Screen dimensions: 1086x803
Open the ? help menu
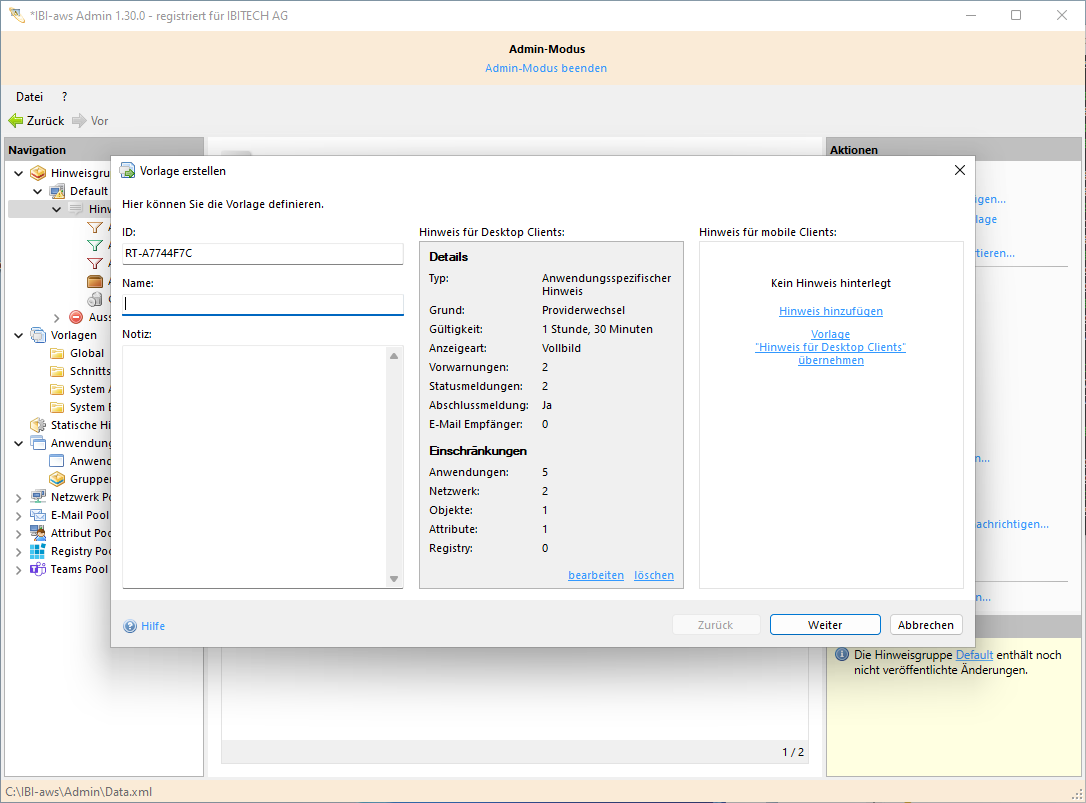point(64,97)
